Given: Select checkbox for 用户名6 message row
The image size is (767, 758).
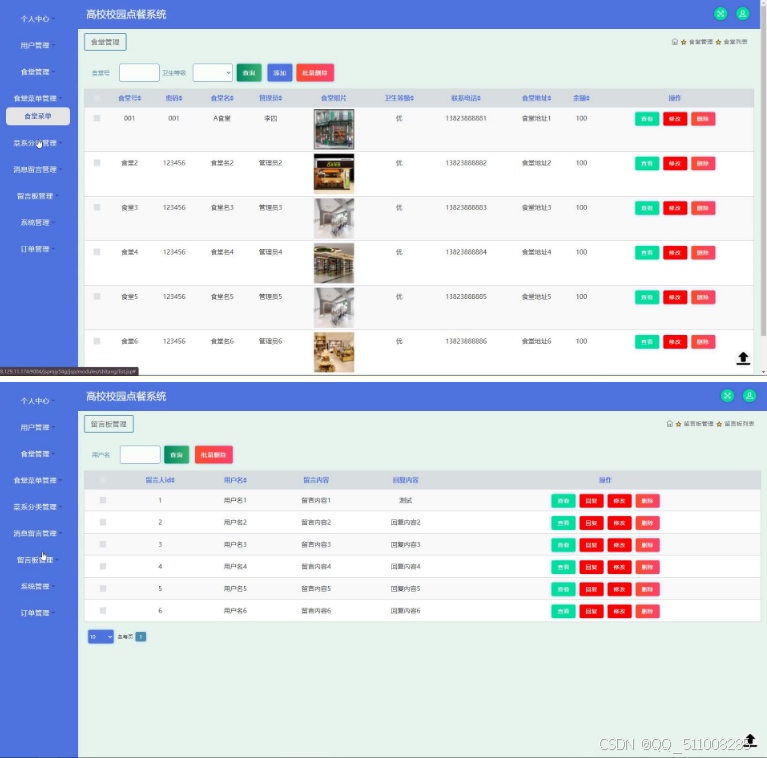Looking at the screenshot, I should pos(103,610).
